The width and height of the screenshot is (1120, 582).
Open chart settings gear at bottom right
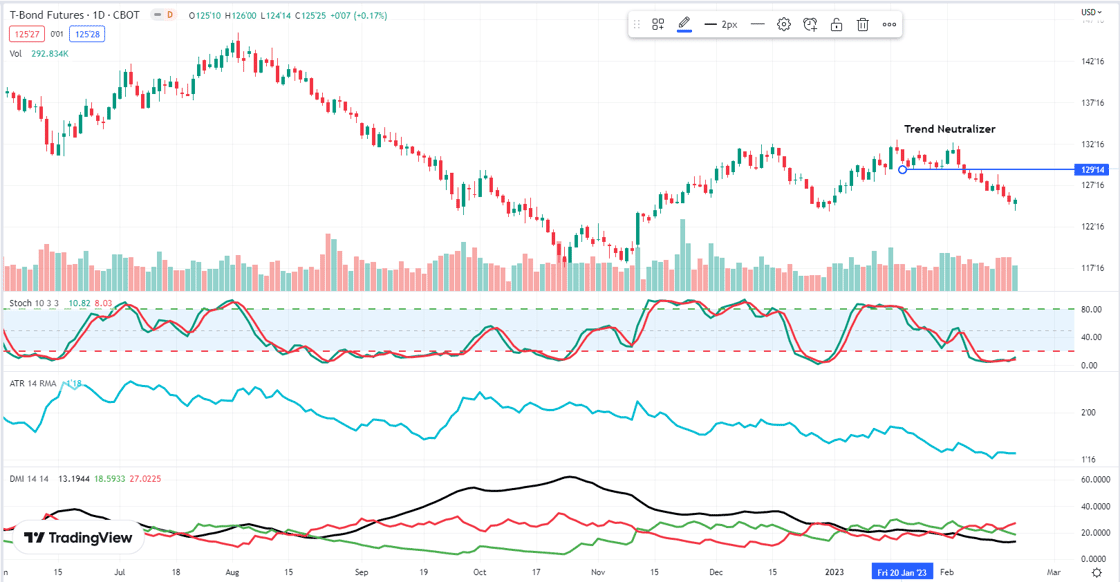tap(1097, 572)
